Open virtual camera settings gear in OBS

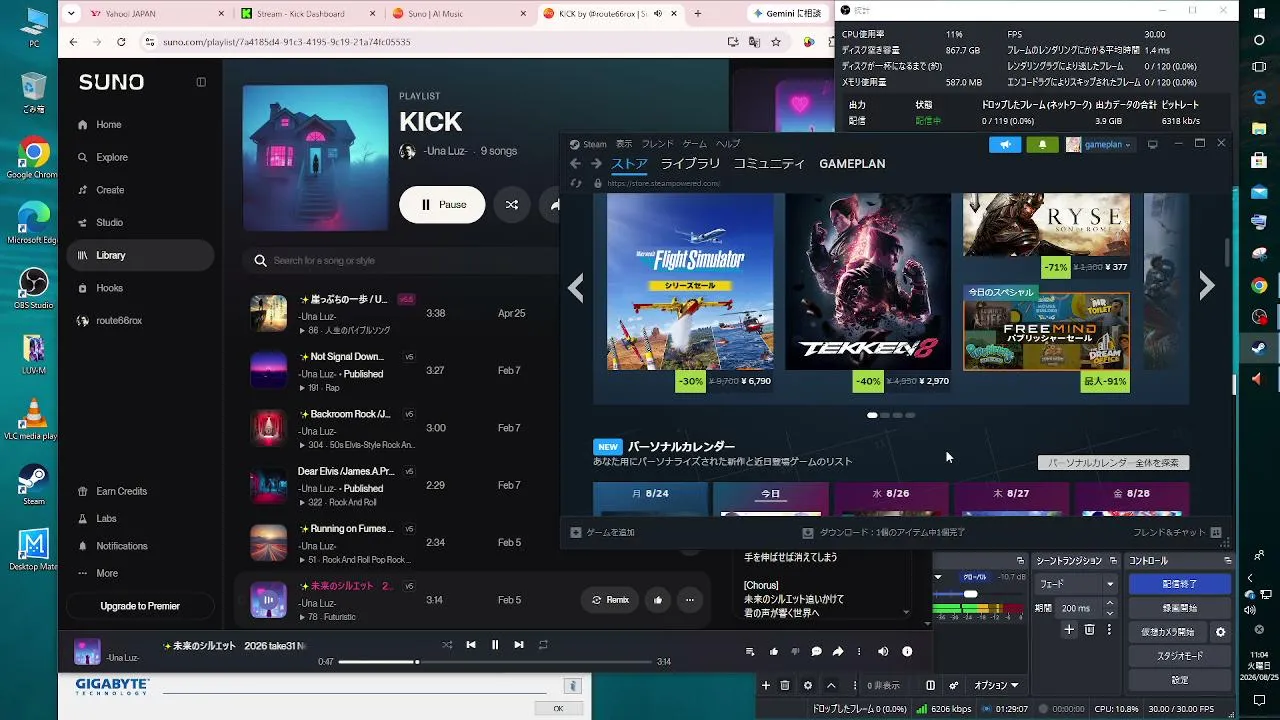point(1220,632)
